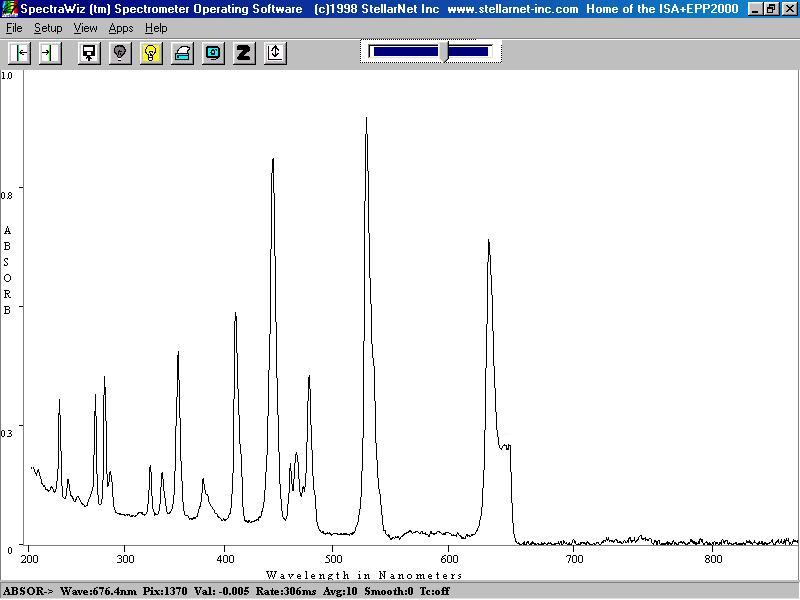
Task: Restore down the SpectraWiz window
Action: point(771,9)
